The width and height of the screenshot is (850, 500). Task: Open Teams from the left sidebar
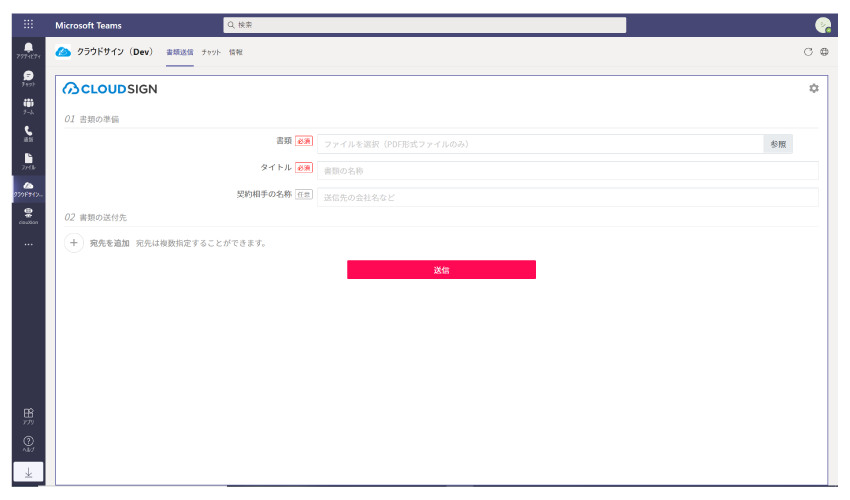tap(28, 106)
